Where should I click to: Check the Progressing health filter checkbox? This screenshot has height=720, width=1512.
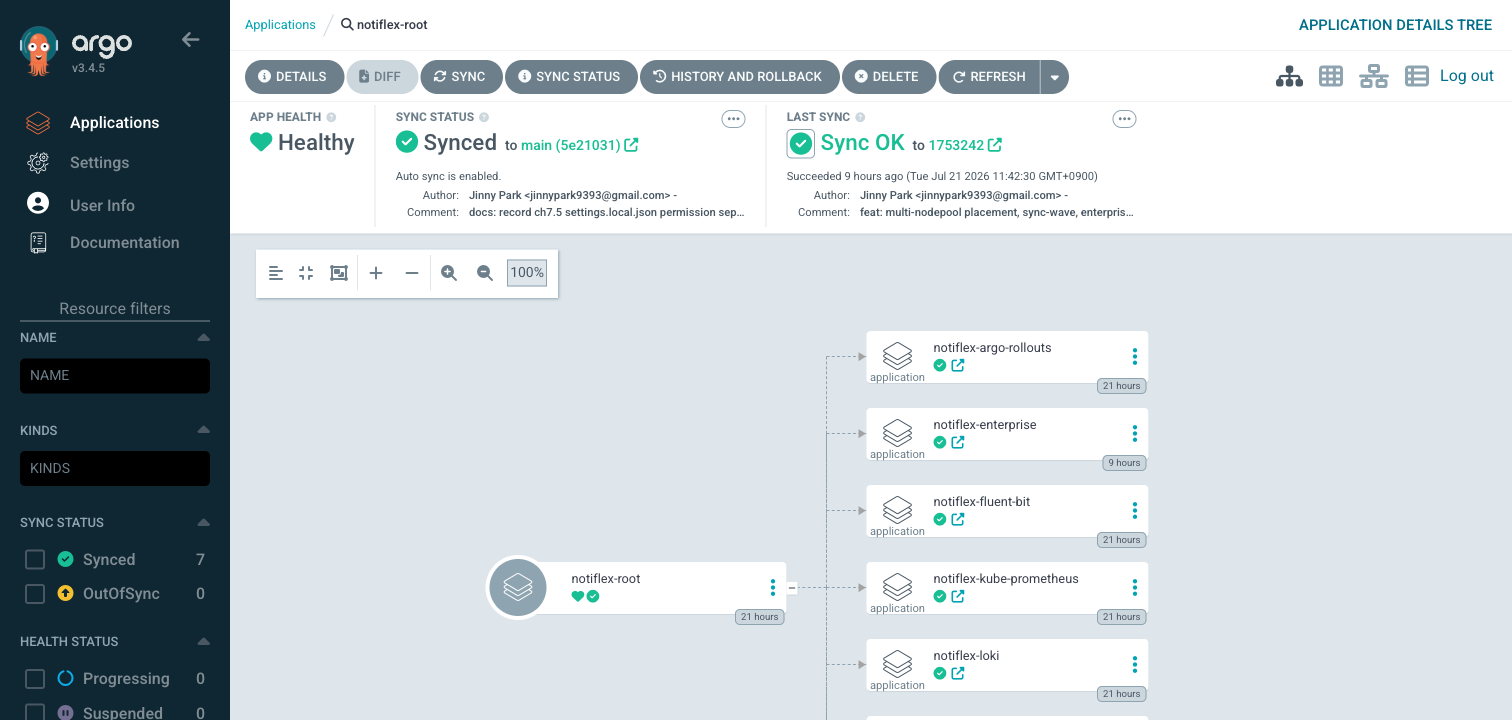pos(35,679)
